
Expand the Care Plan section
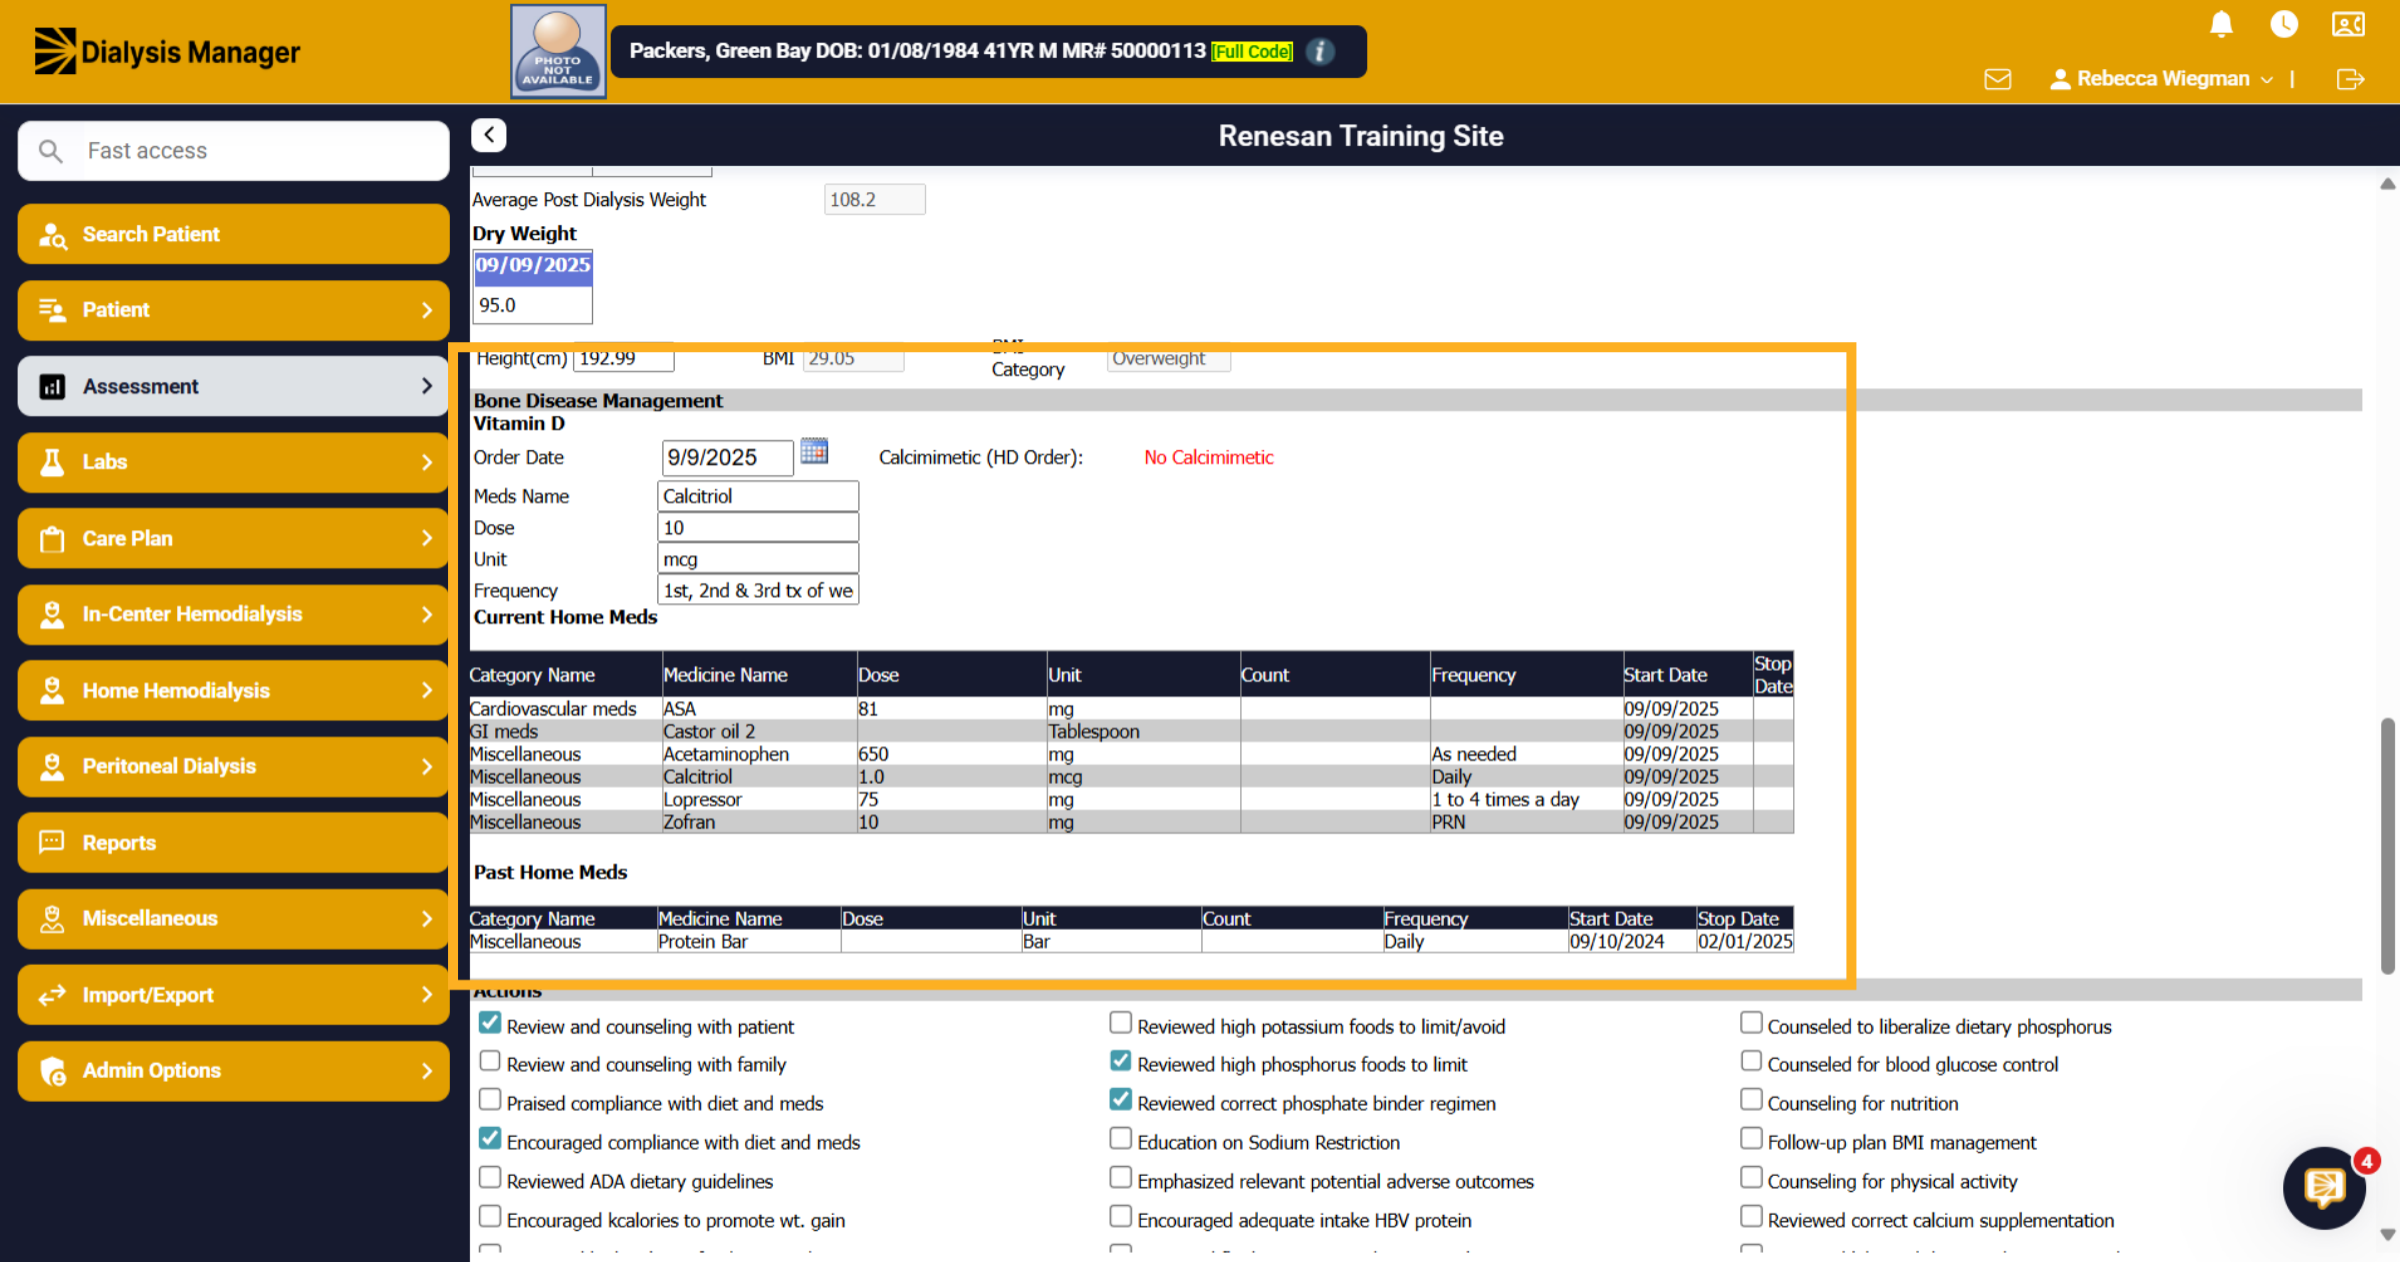click(x=233, y=538)
